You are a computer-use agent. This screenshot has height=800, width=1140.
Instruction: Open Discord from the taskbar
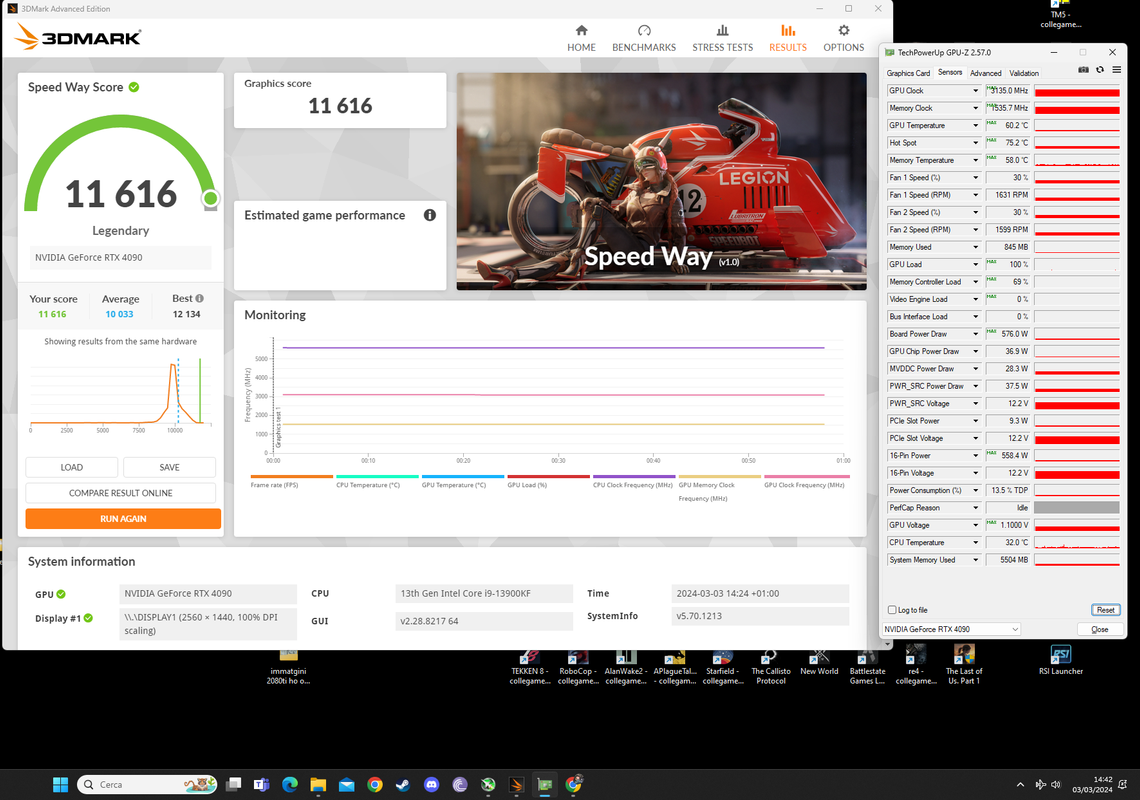[x=431, y=784]
